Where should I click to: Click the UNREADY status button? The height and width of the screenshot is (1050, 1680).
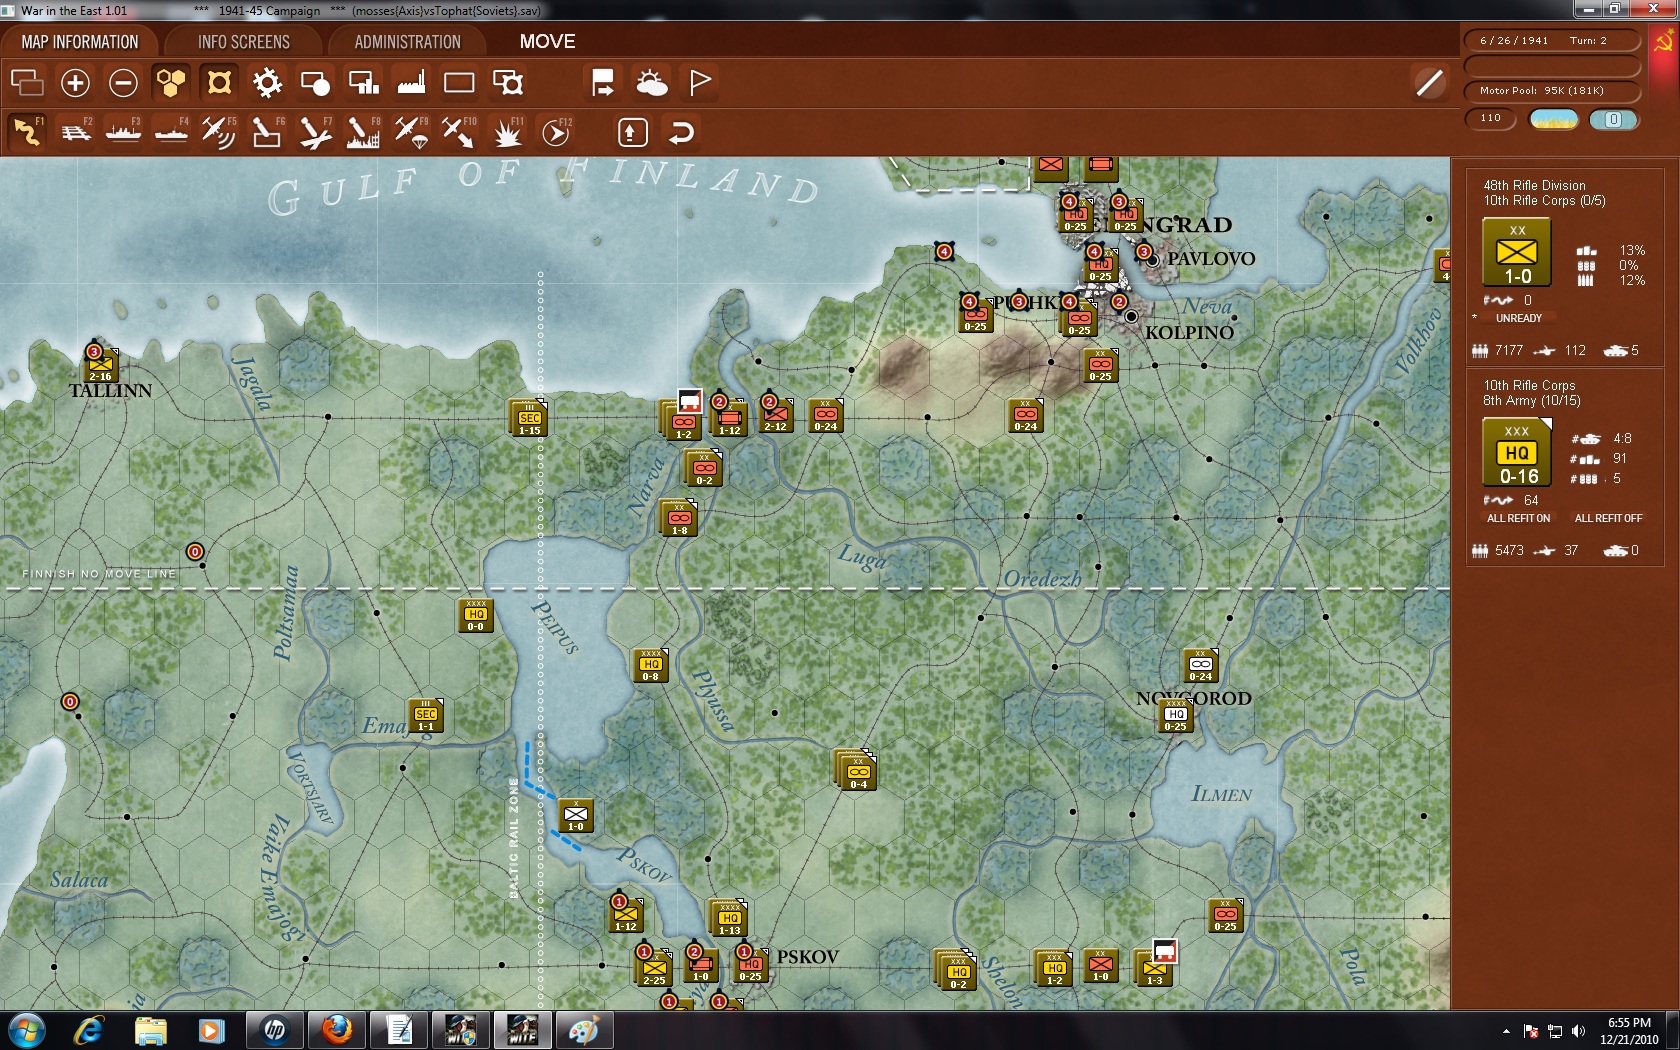click(x=1518, y=318)
